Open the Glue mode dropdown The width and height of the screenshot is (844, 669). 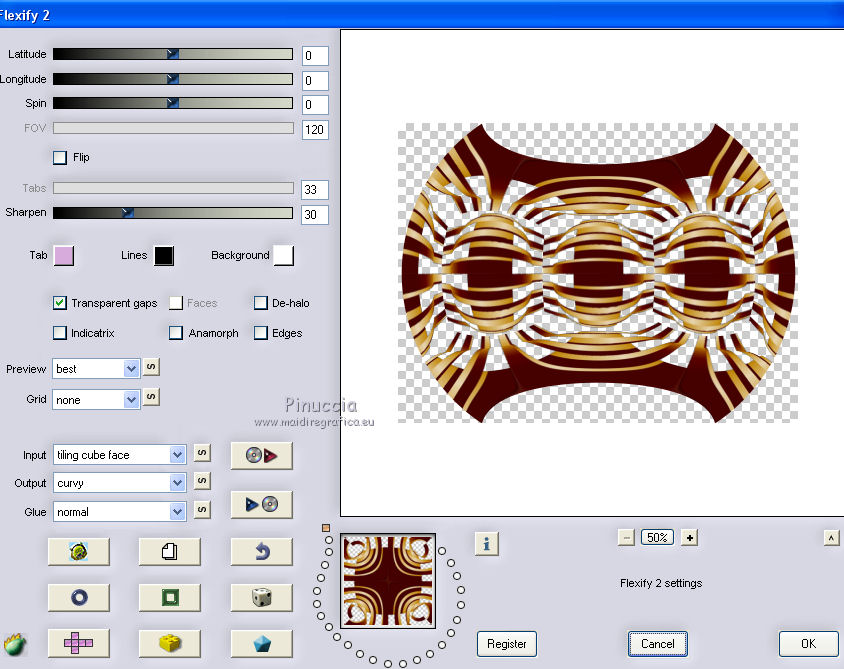click(x=119, y=512)
